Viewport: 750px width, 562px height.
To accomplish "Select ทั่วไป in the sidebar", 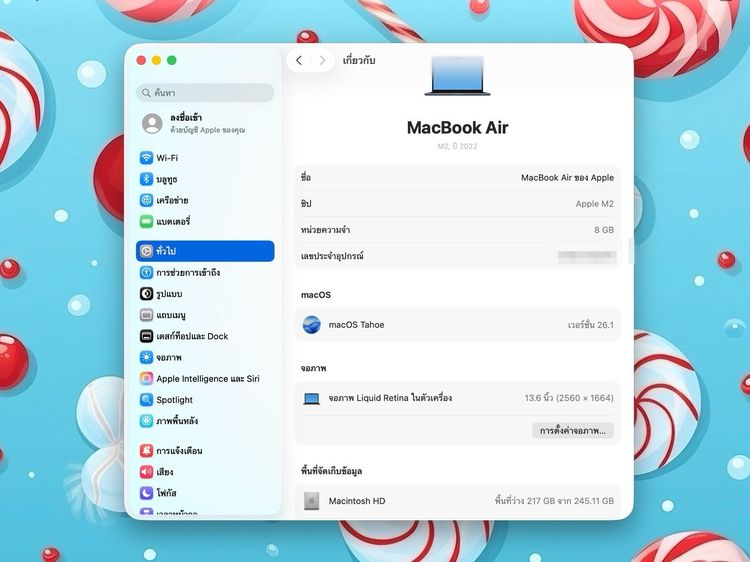I will [205, 251].
